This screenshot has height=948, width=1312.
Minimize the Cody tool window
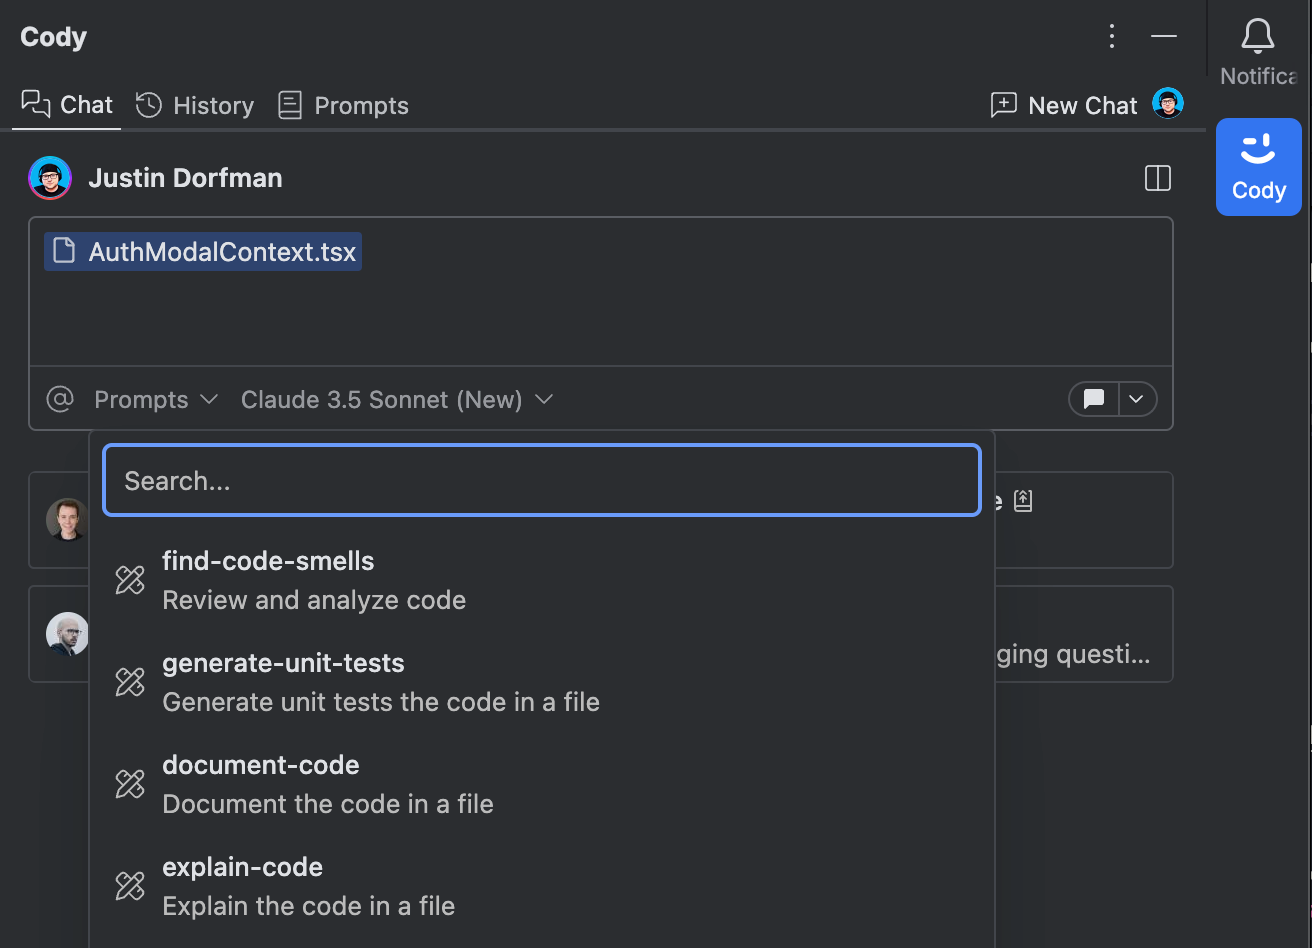point(1164,36)
